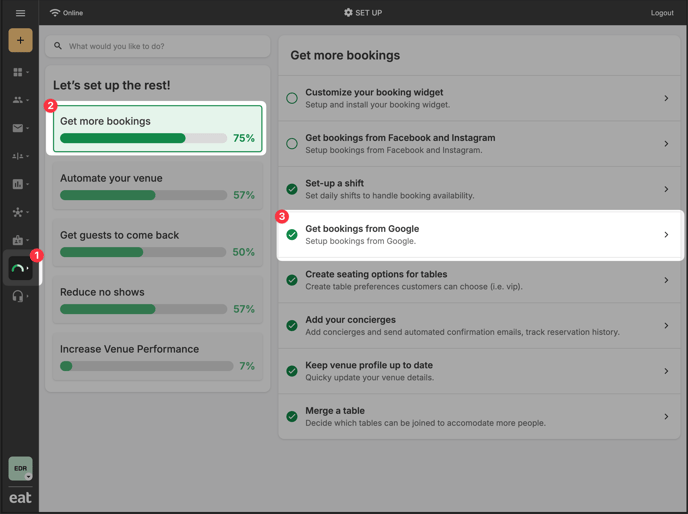Click the '75%' value on Get more bookings
688x514 pixels.
pos(244,138)
